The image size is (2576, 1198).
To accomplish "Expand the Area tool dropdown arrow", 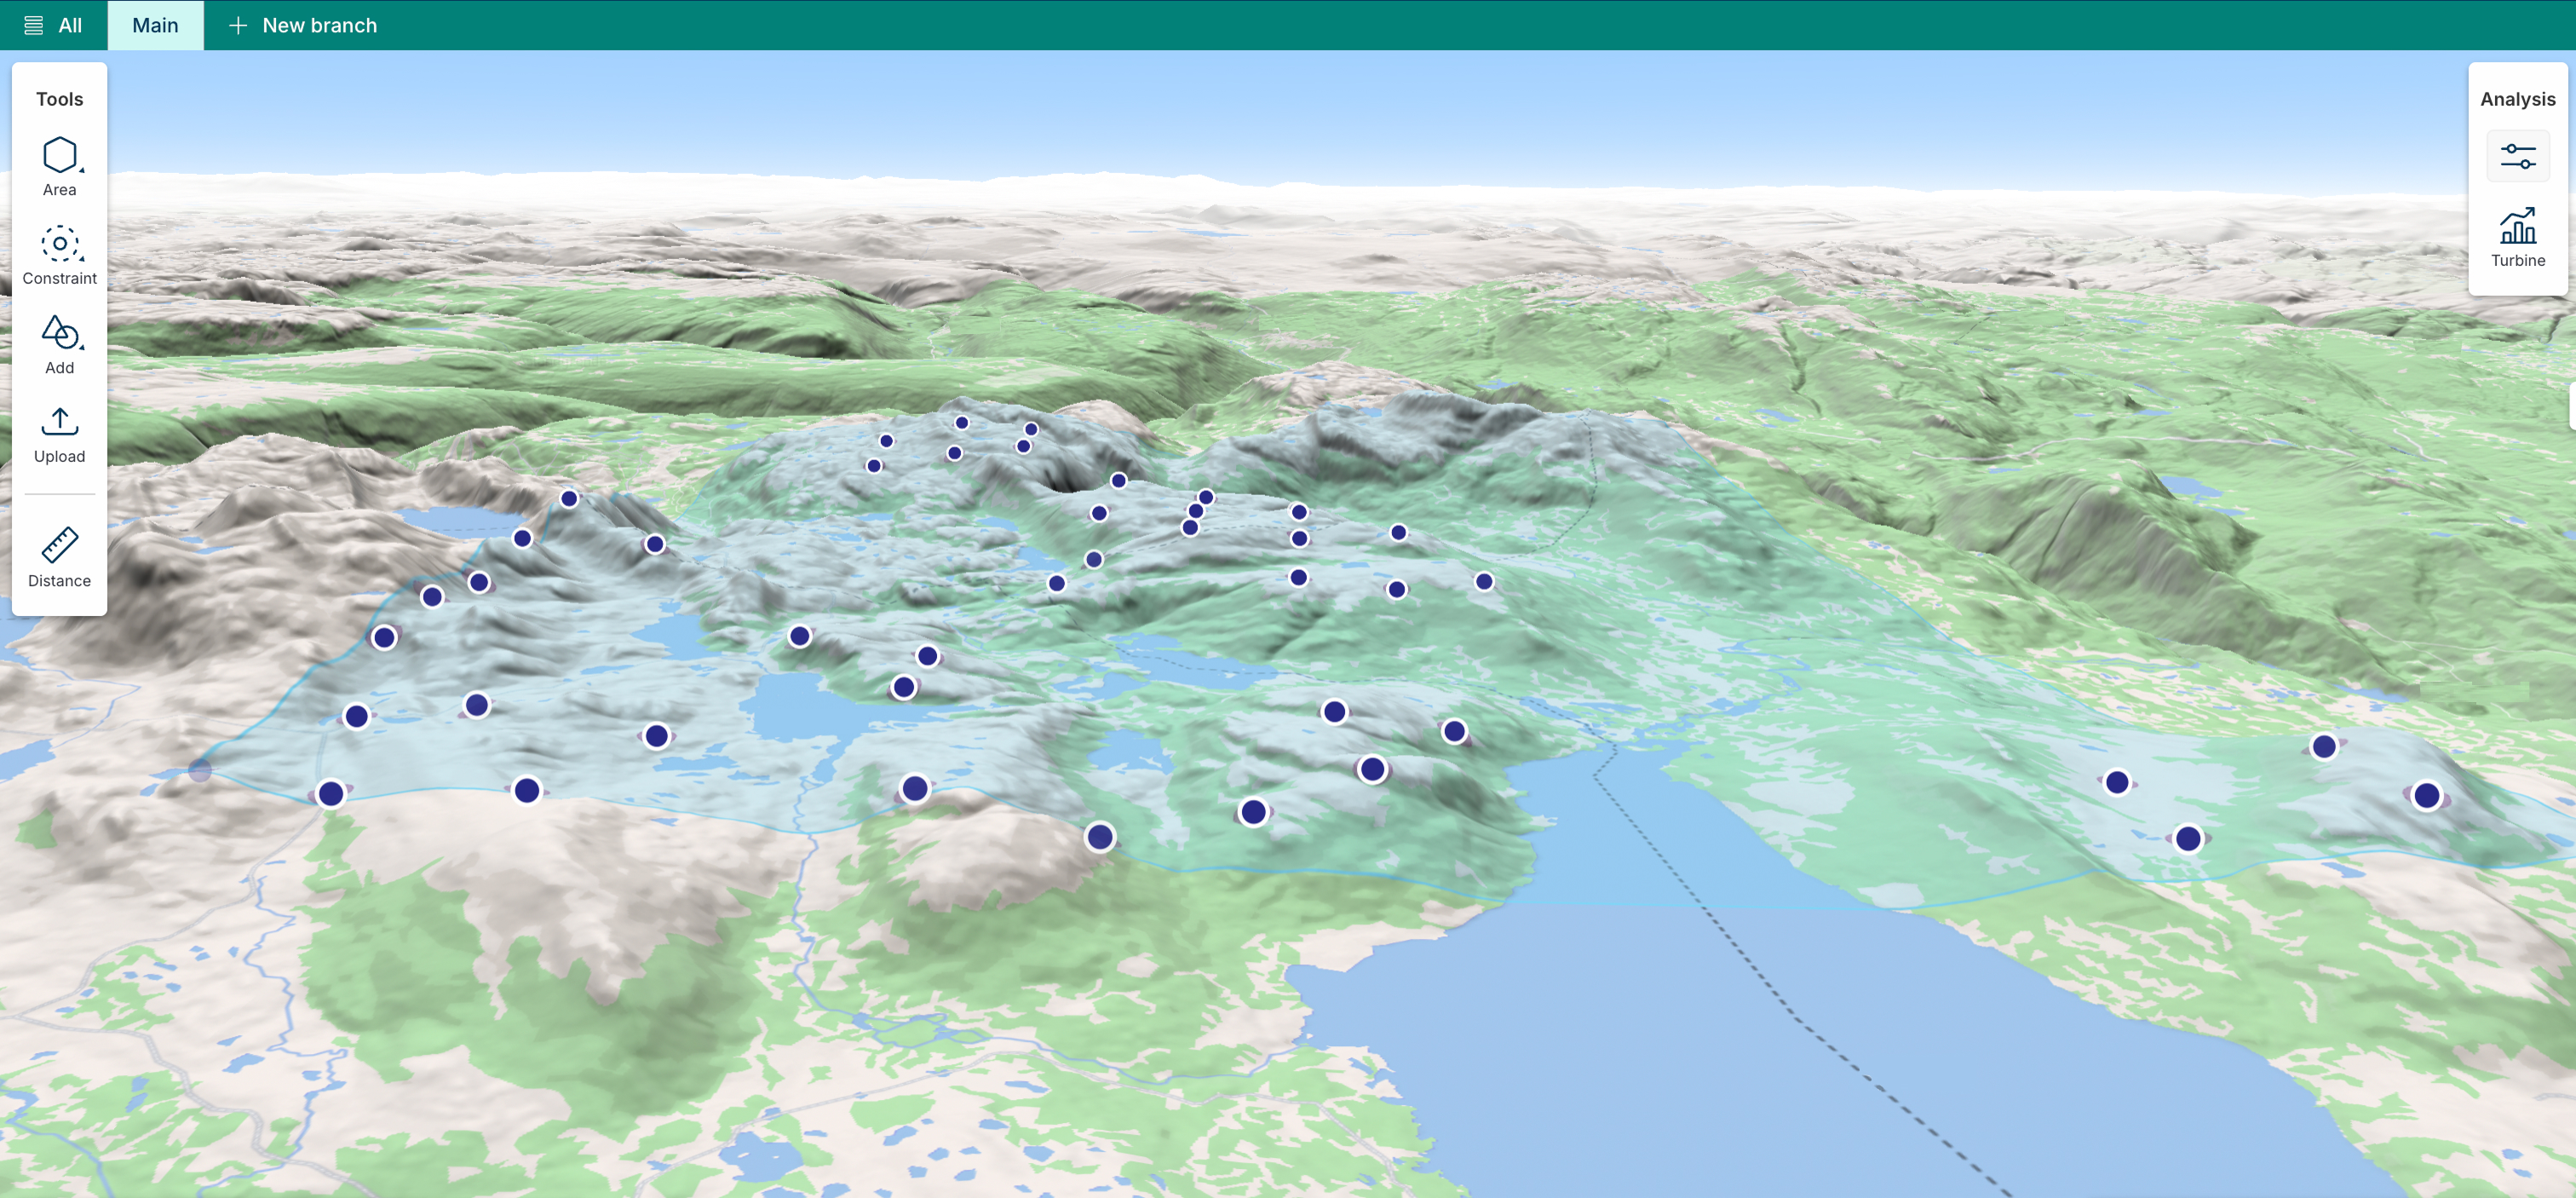I will pos(82,171).
